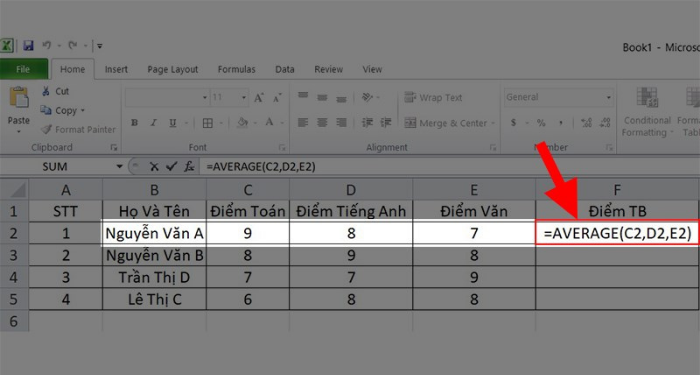Toggle bold formatting
700x375 pixels.
pyautogui.click(x=134, y=123)
